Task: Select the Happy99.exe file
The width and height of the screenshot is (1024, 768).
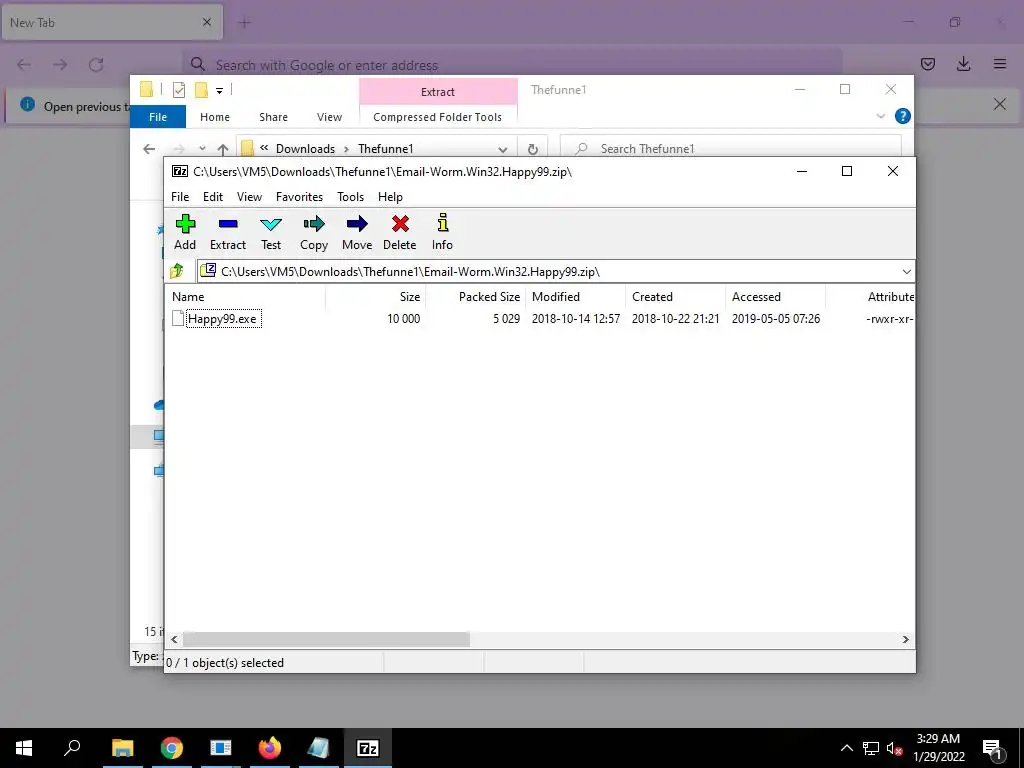Action: tap(222, 319)
